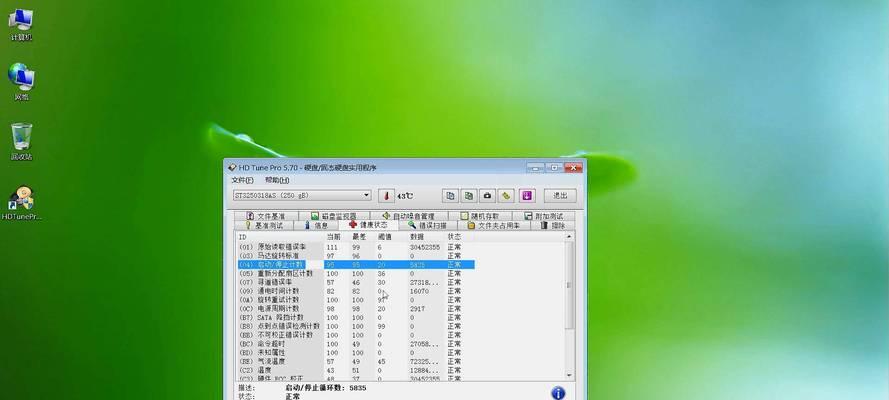The width and height of the screenshot is (889, 400).
Task: Click the attribute list scroll-up arrow
Action: pyautogui.click(x=569, y=237)
